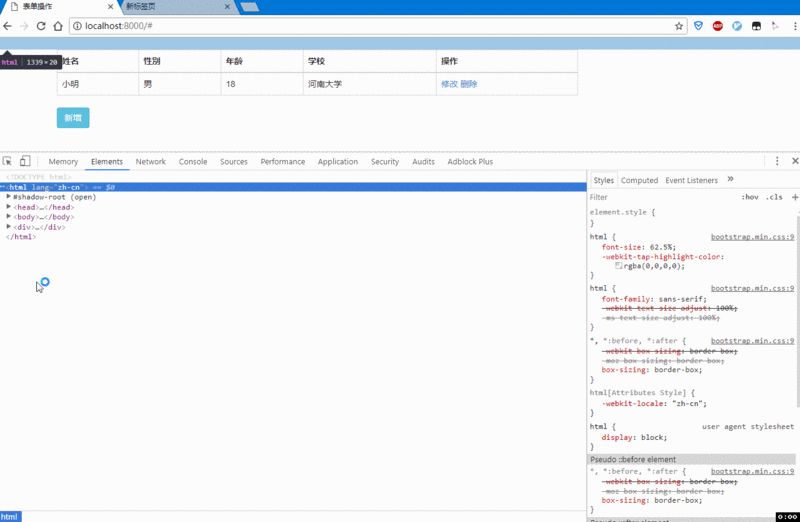The width and height of the screenshot is (800, 522).
Task: Open the Network tab
Action: (151, 161)
